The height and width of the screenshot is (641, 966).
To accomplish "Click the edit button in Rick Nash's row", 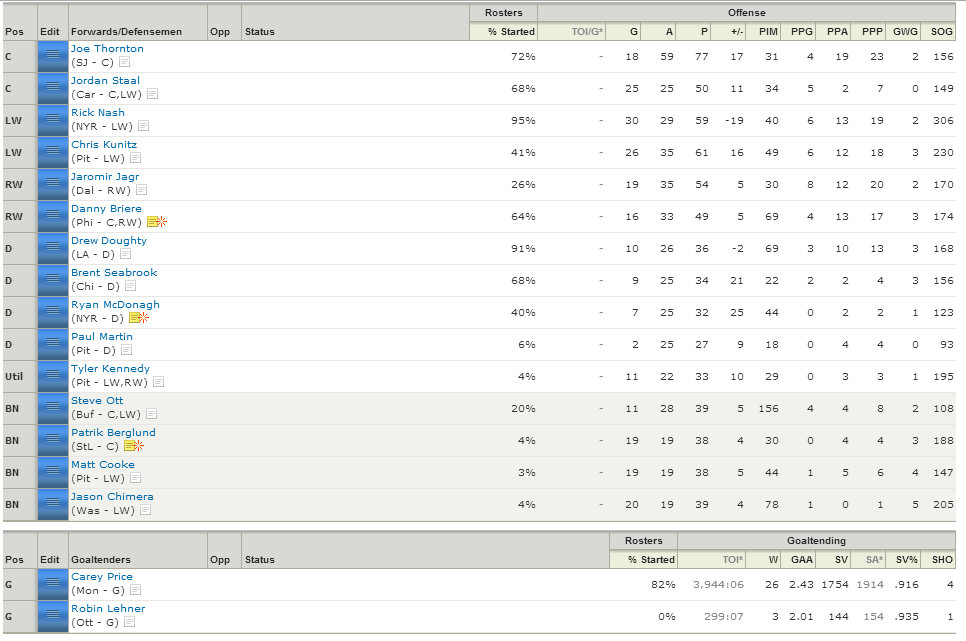I will tap(53, 121).
